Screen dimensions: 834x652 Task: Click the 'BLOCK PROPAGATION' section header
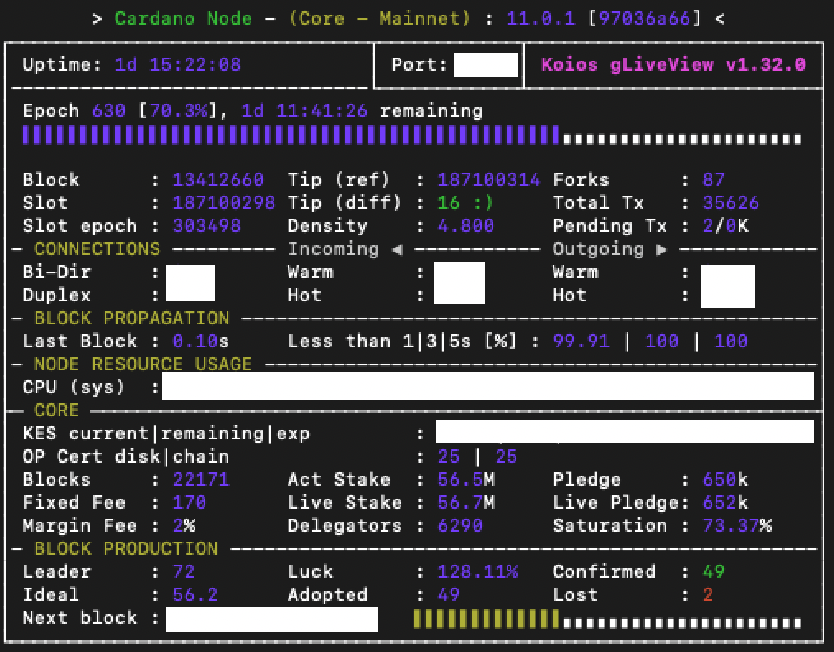131,318
